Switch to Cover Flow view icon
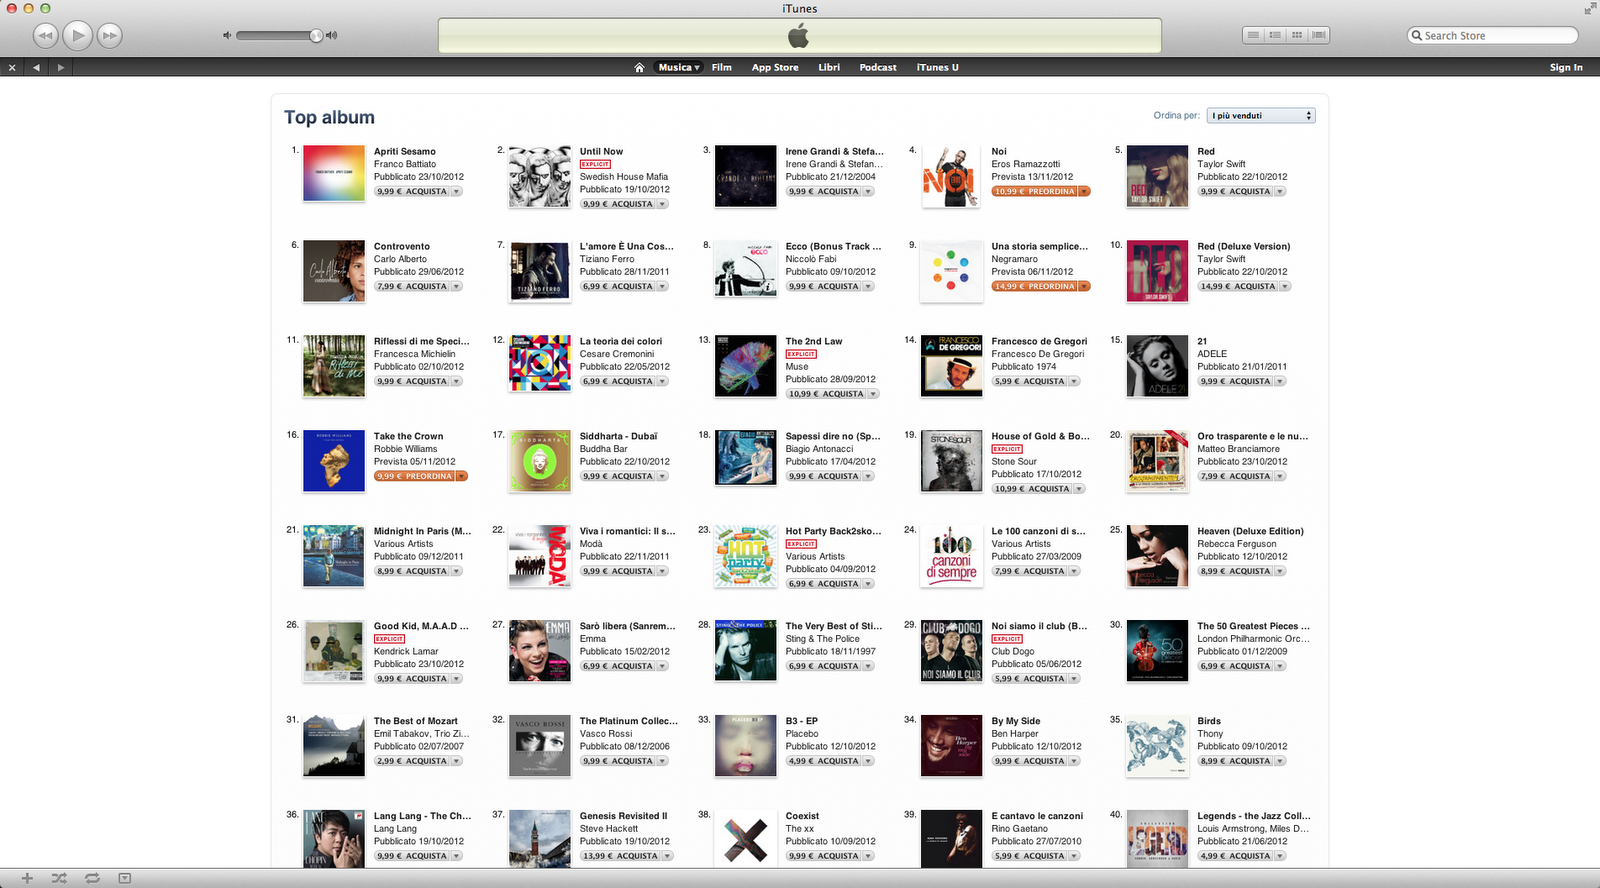Viewport: 1600px width, 888px height. pyautogui.click(x=1319, y=35)
